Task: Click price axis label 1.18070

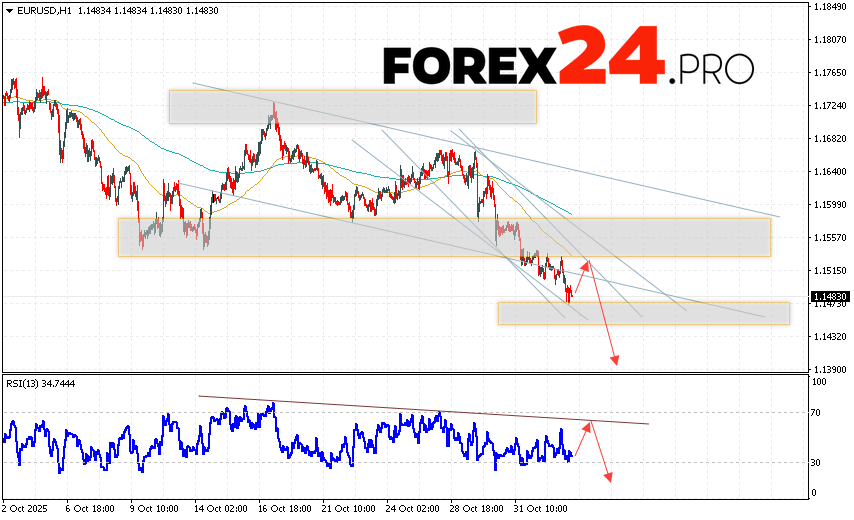Action: 830,40
